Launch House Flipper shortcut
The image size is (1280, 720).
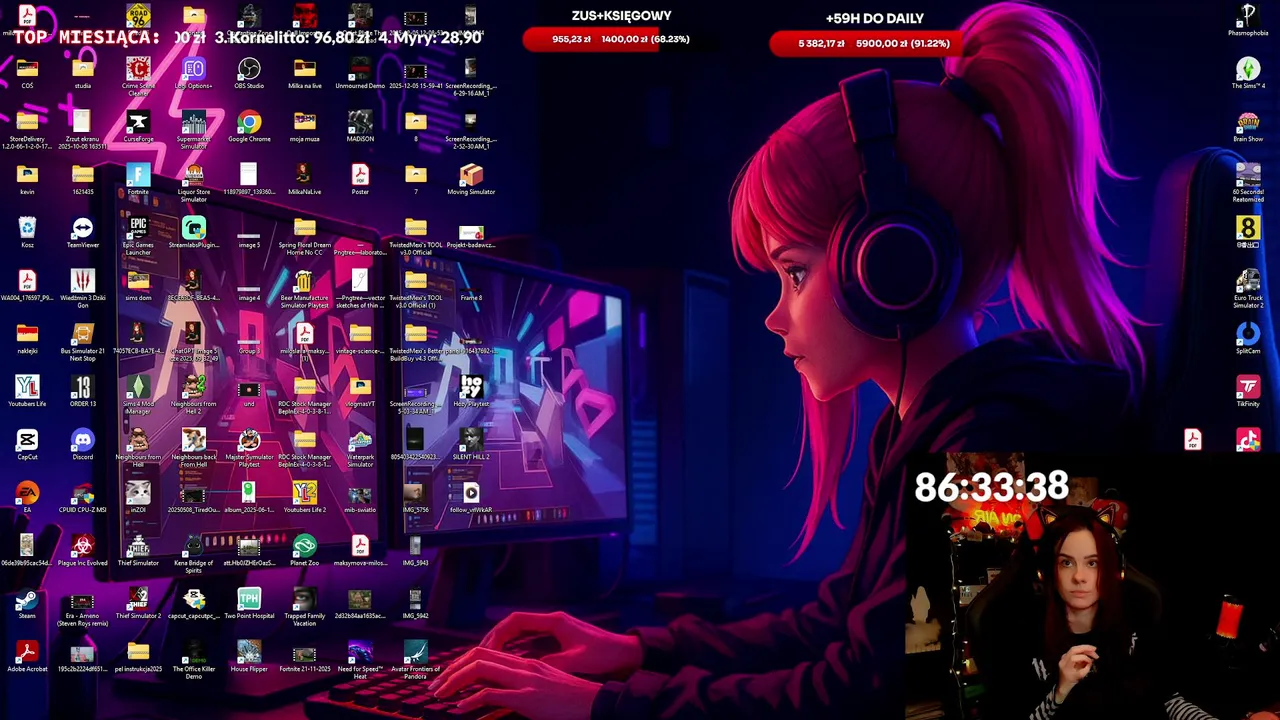click(249, 655)
